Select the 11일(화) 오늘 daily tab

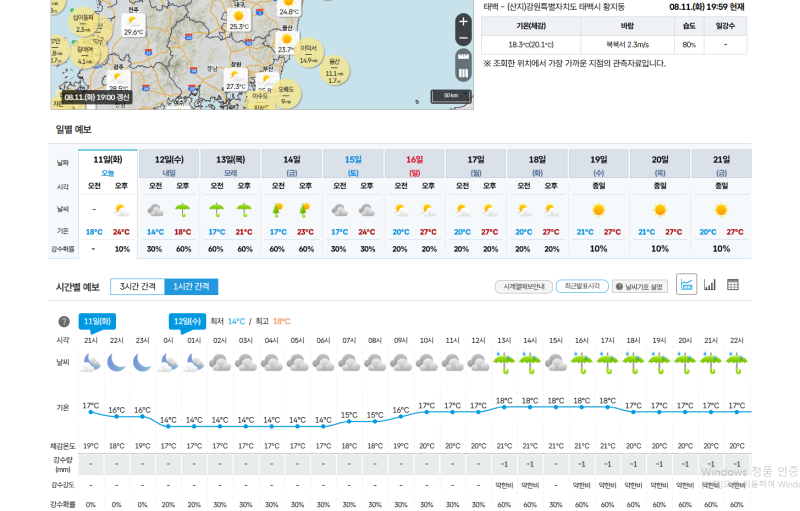click(108, 166)
